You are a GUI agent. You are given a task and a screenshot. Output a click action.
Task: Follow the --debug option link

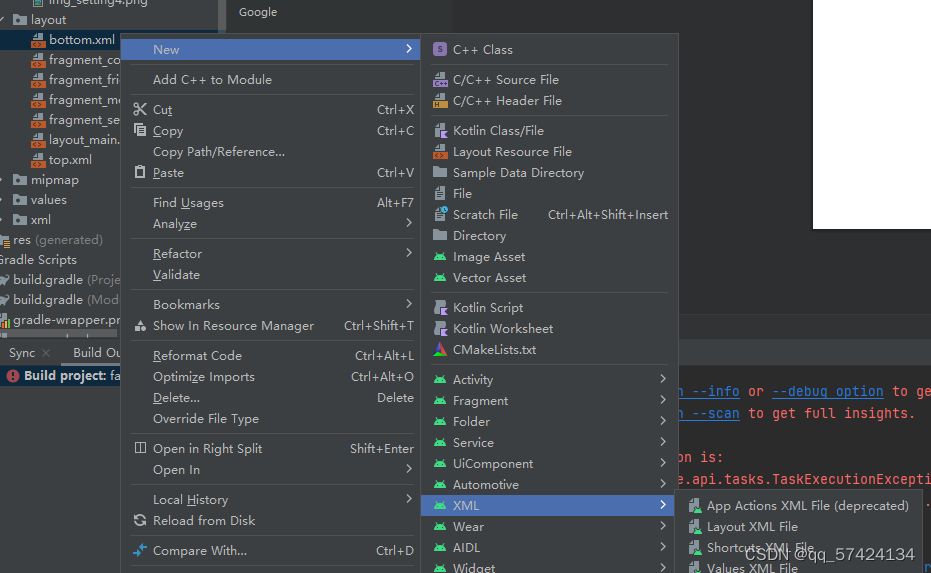[828, 392]
